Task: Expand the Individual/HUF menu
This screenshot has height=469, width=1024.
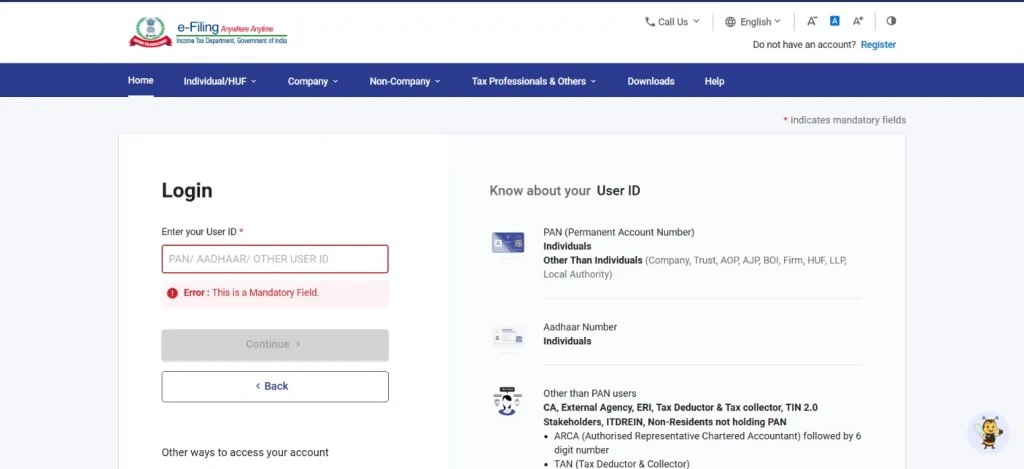Action: [220, 81]
